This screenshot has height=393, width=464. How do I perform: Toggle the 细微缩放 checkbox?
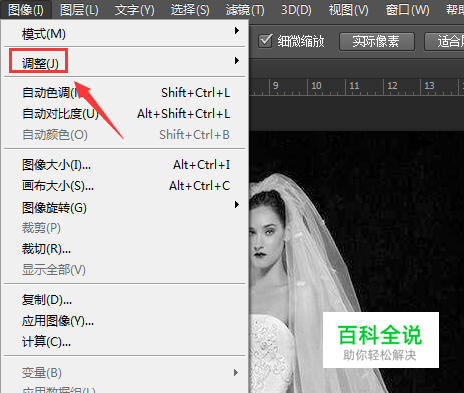(x=266, y=41)
